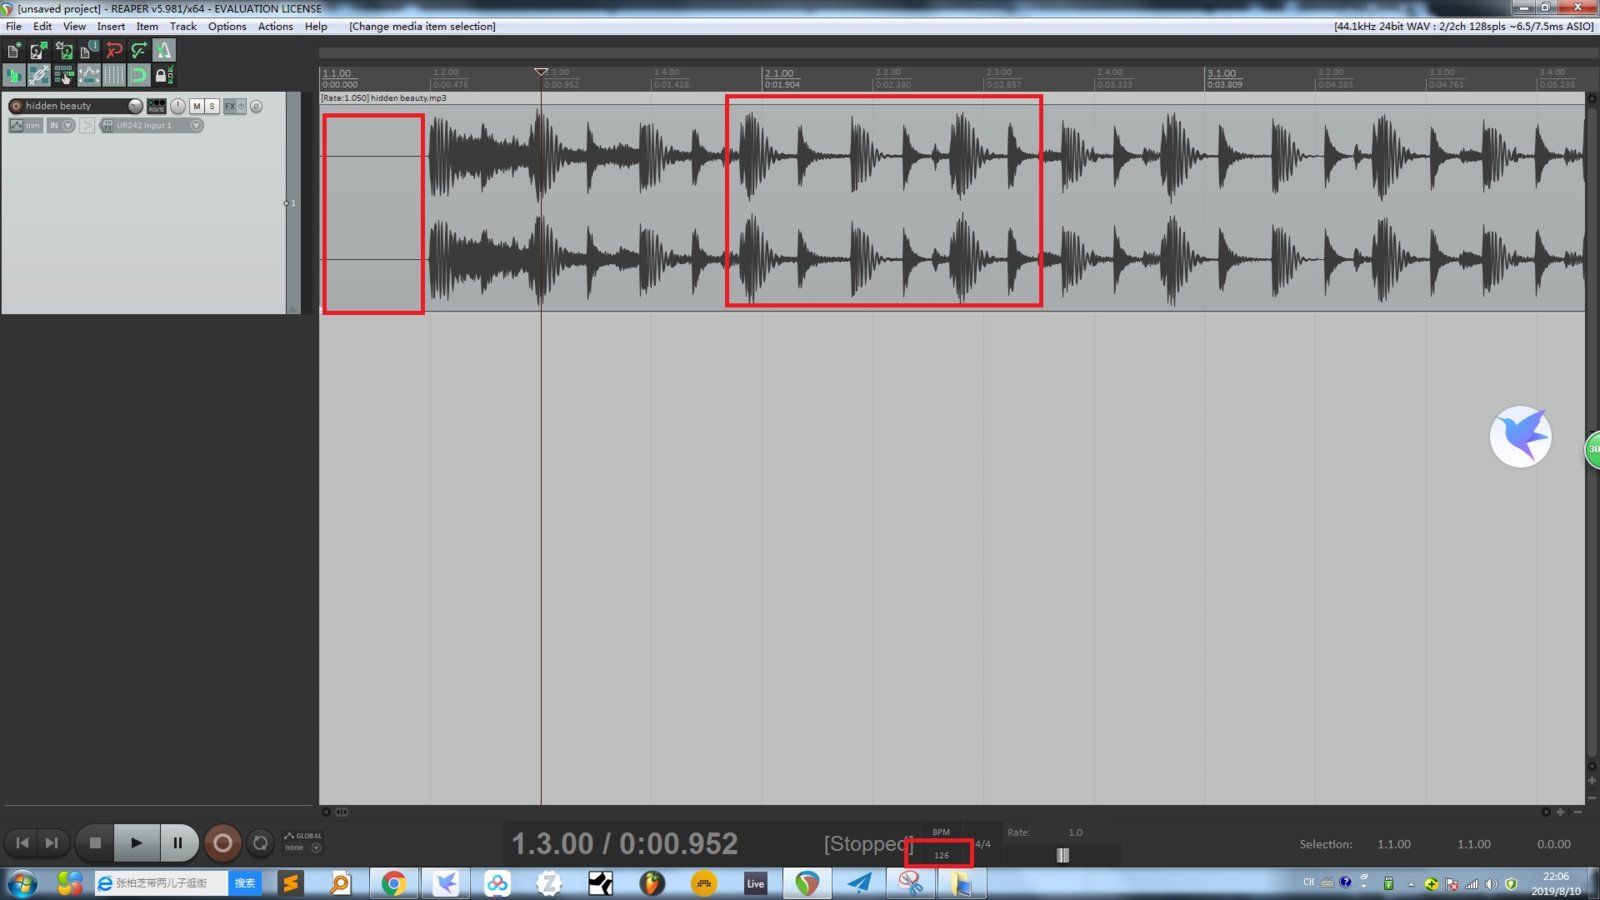Toggle the Repeat loop transport button
Viewport: 1600px width, 900px height.
click(x=260, y=843)
